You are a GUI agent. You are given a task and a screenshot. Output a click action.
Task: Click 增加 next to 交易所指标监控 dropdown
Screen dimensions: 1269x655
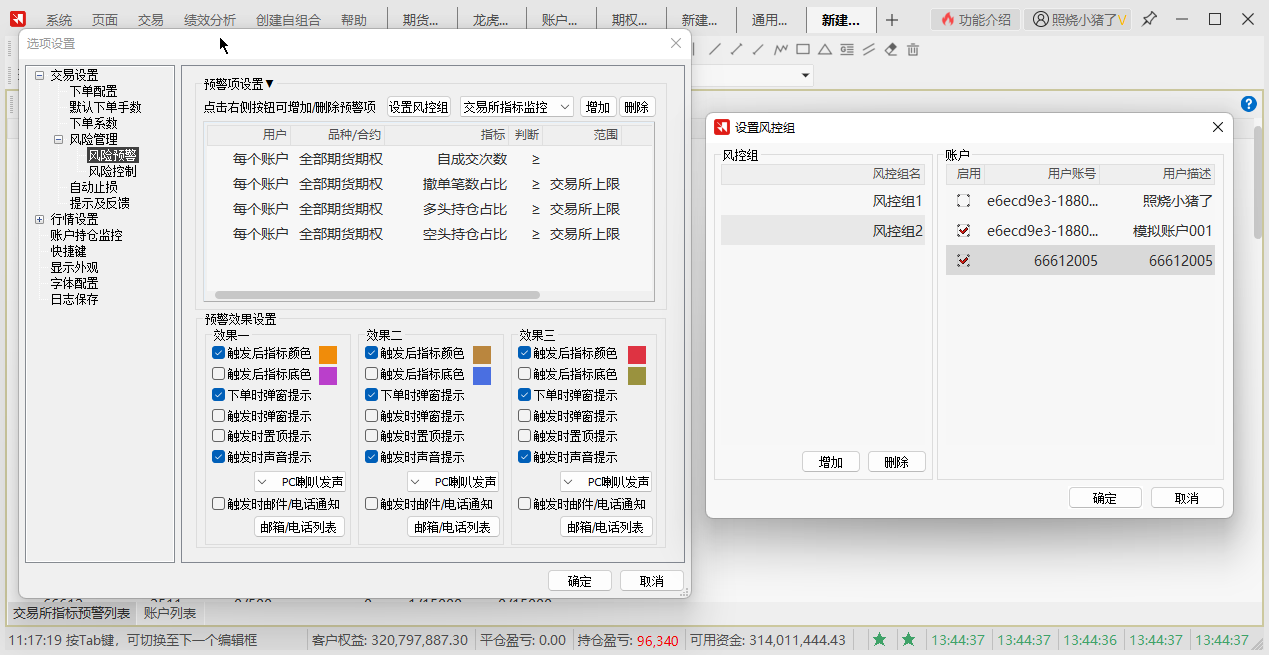click(x=598, y=107)
